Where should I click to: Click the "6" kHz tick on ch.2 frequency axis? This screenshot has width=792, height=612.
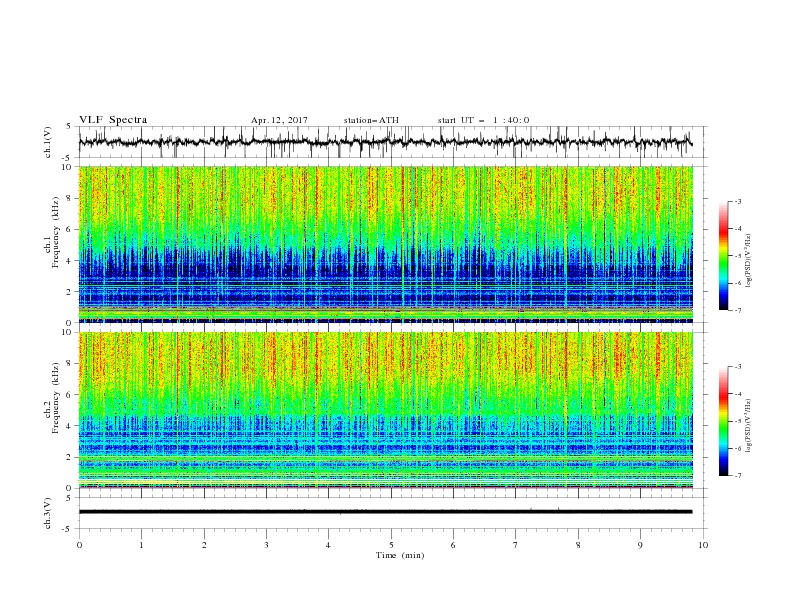click(69, 395)
